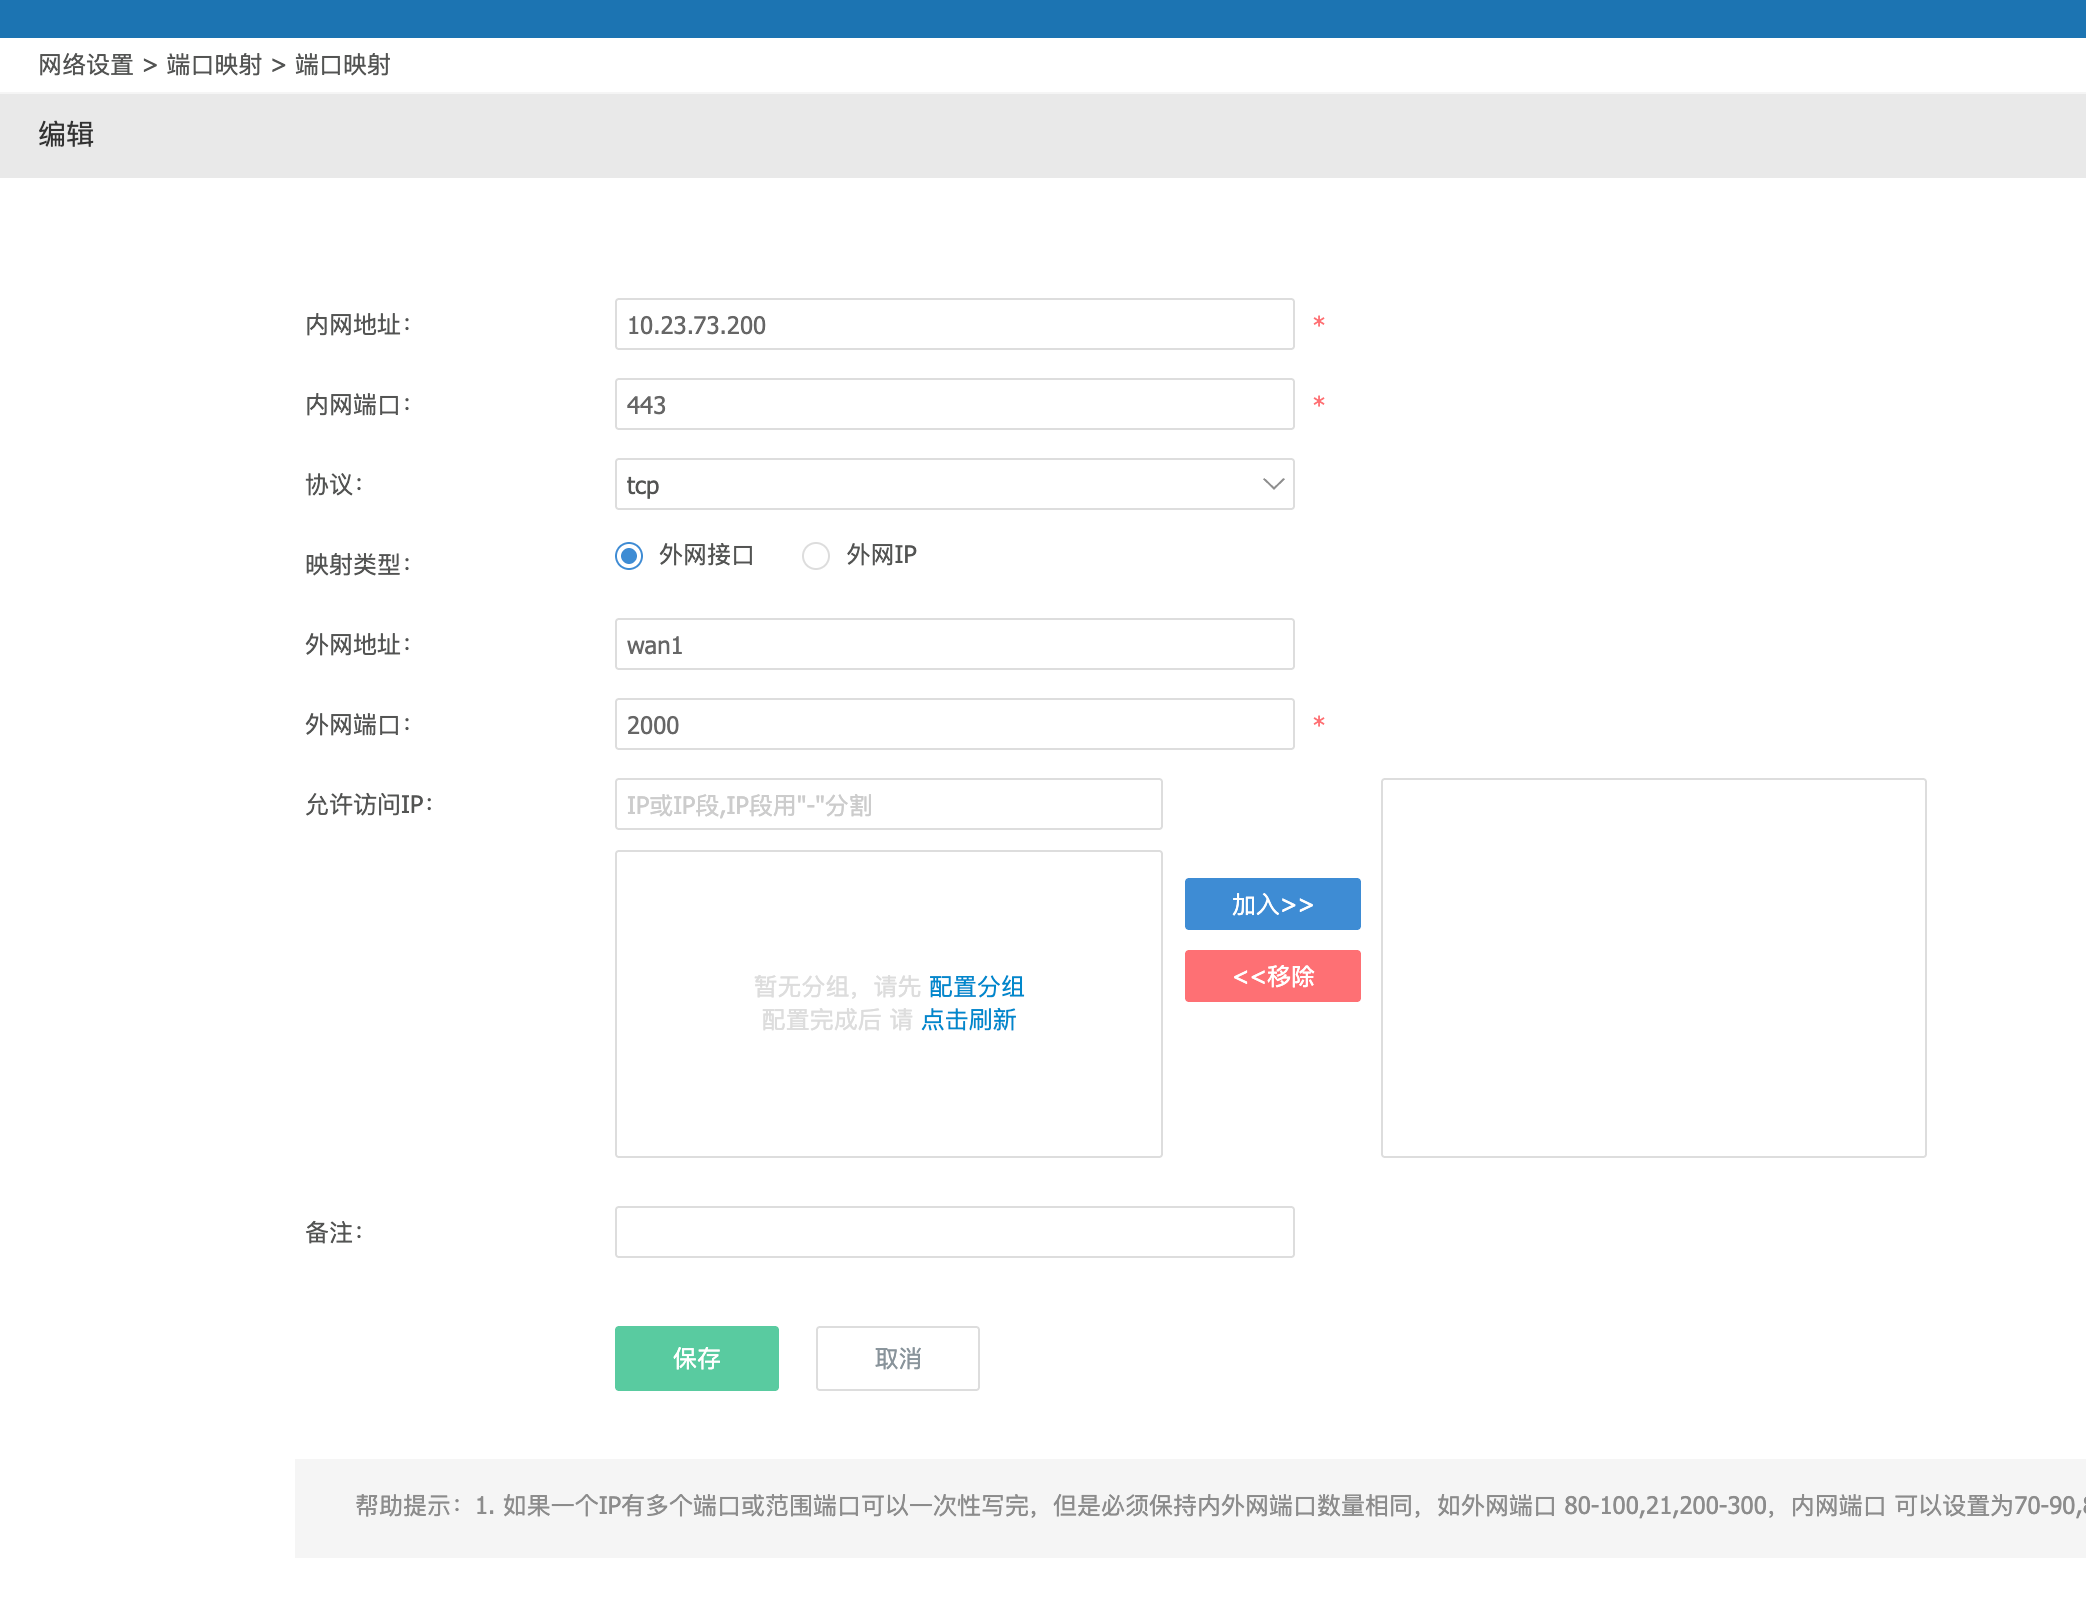Viewport: 2086px width, 1610px height.
Task: Focus the 内网地址 input field
Action: point(954,325)
